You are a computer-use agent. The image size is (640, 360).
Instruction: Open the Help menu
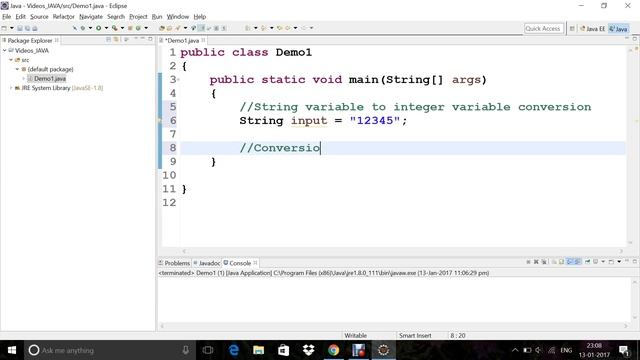pyautogui.click(x=200, y=17)
